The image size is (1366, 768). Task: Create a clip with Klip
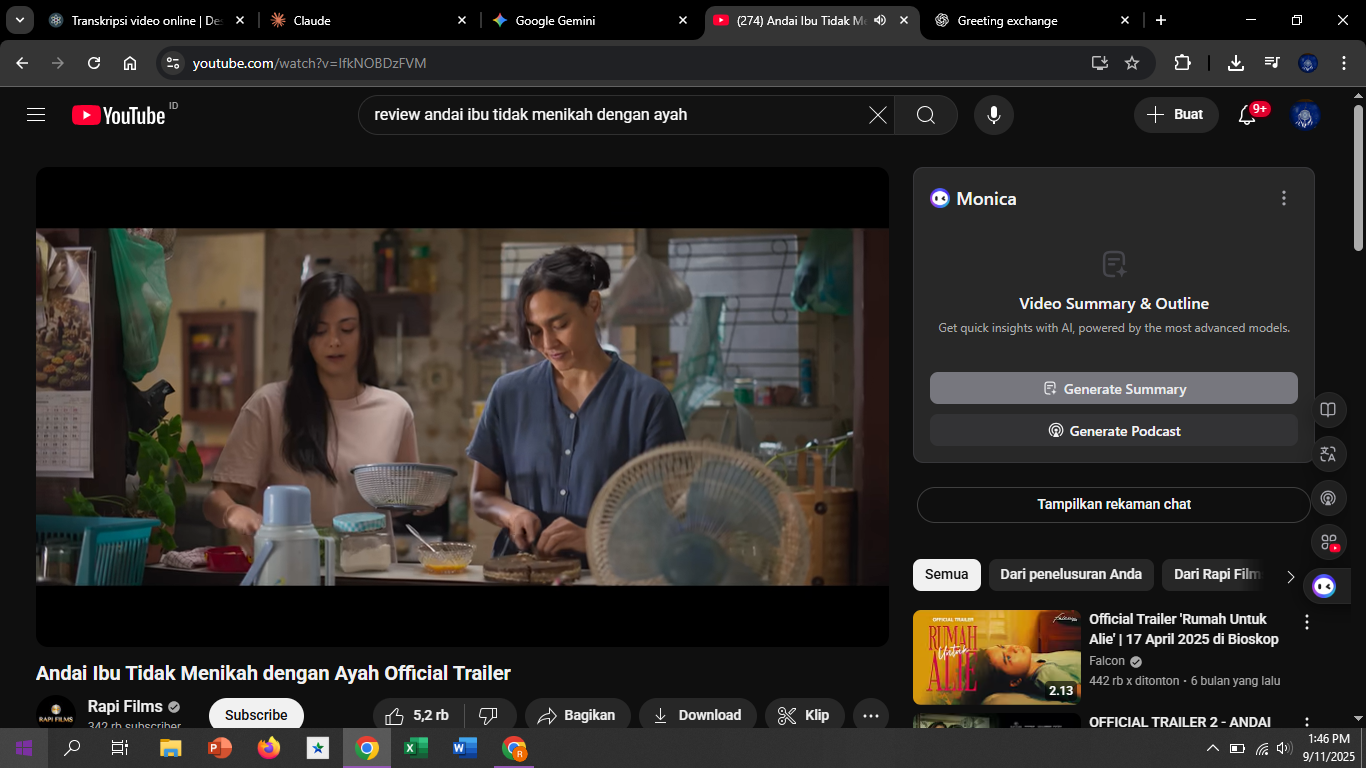click(x=804, y=716)
